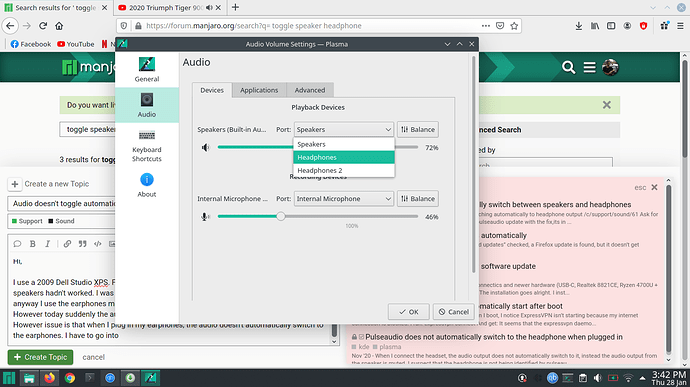
Task: Apply Bold in the forum composer
Action: coord(33,243)
